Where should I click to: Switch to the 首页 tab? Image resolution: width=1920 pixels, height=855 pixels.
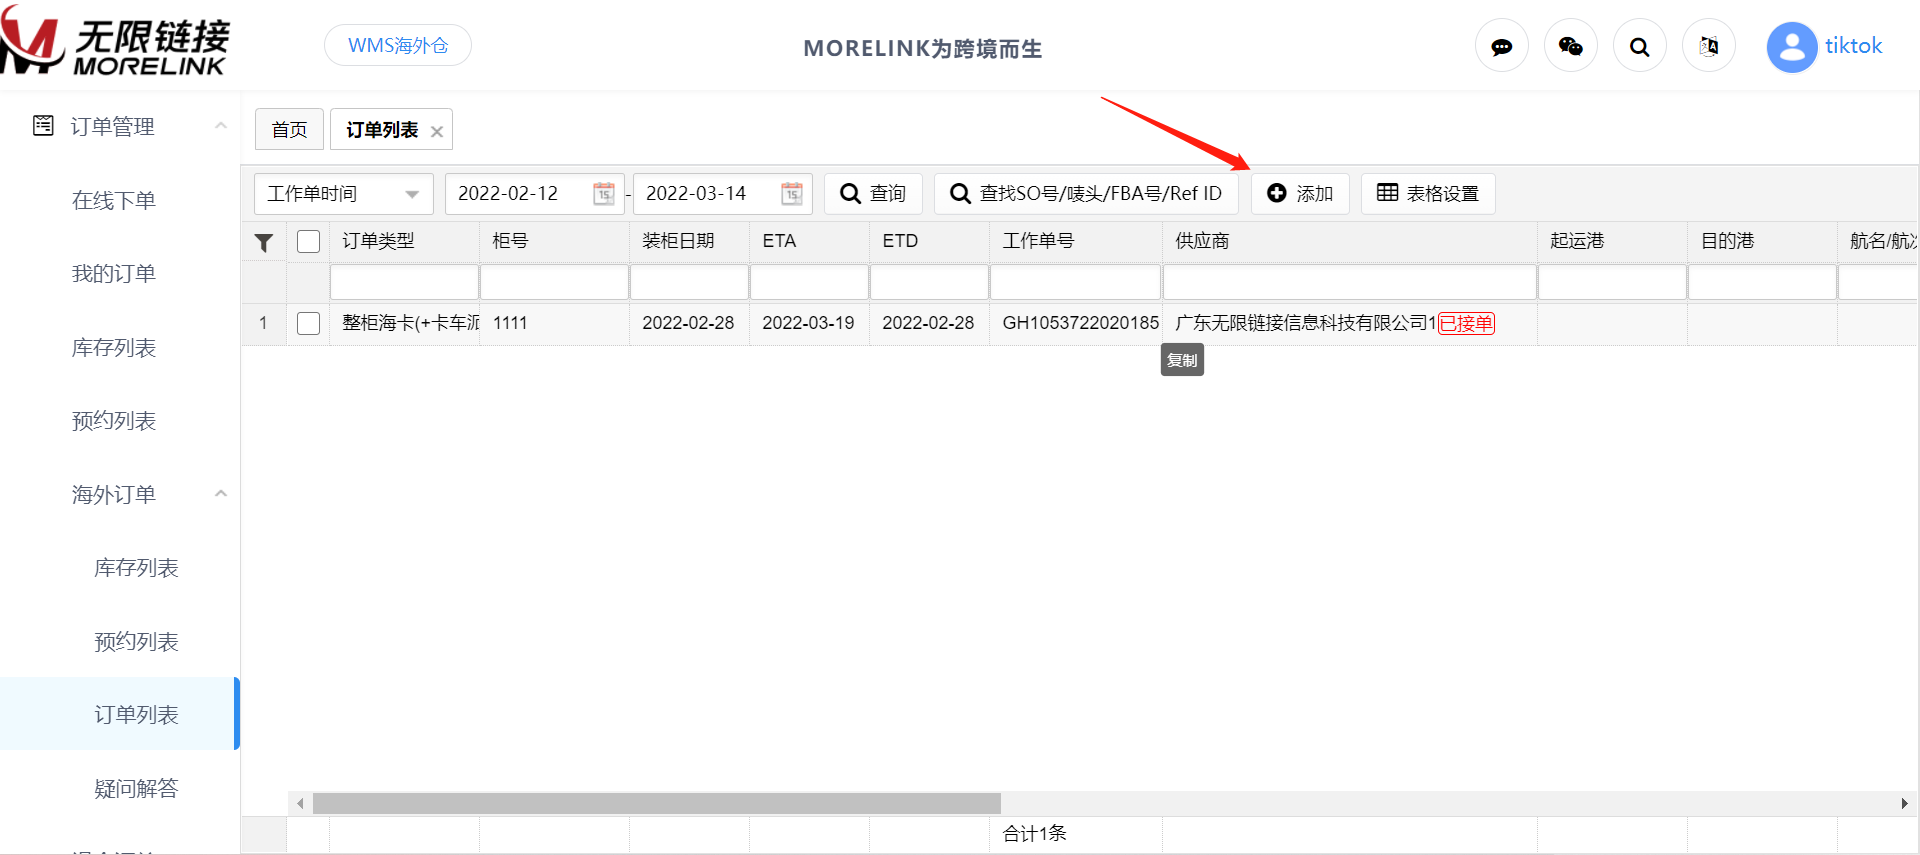click(289, 129)
